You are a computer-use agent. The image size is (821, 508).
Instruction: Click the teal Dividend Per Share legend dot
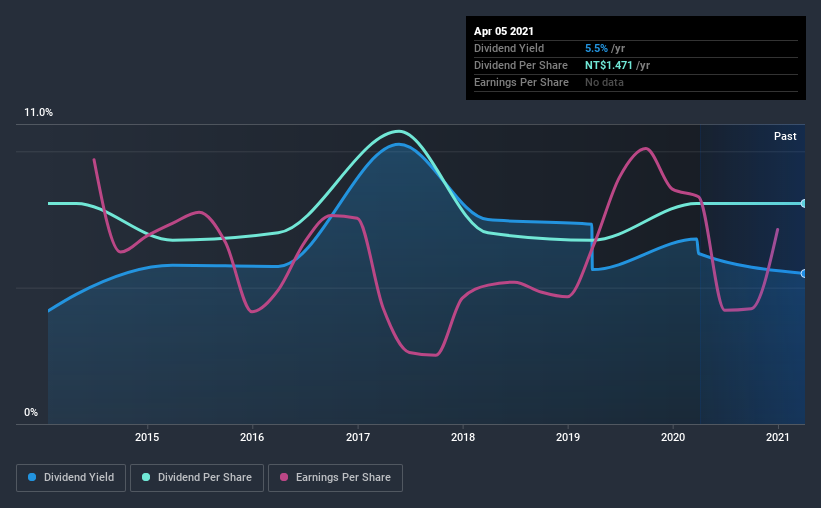(146, 477)
